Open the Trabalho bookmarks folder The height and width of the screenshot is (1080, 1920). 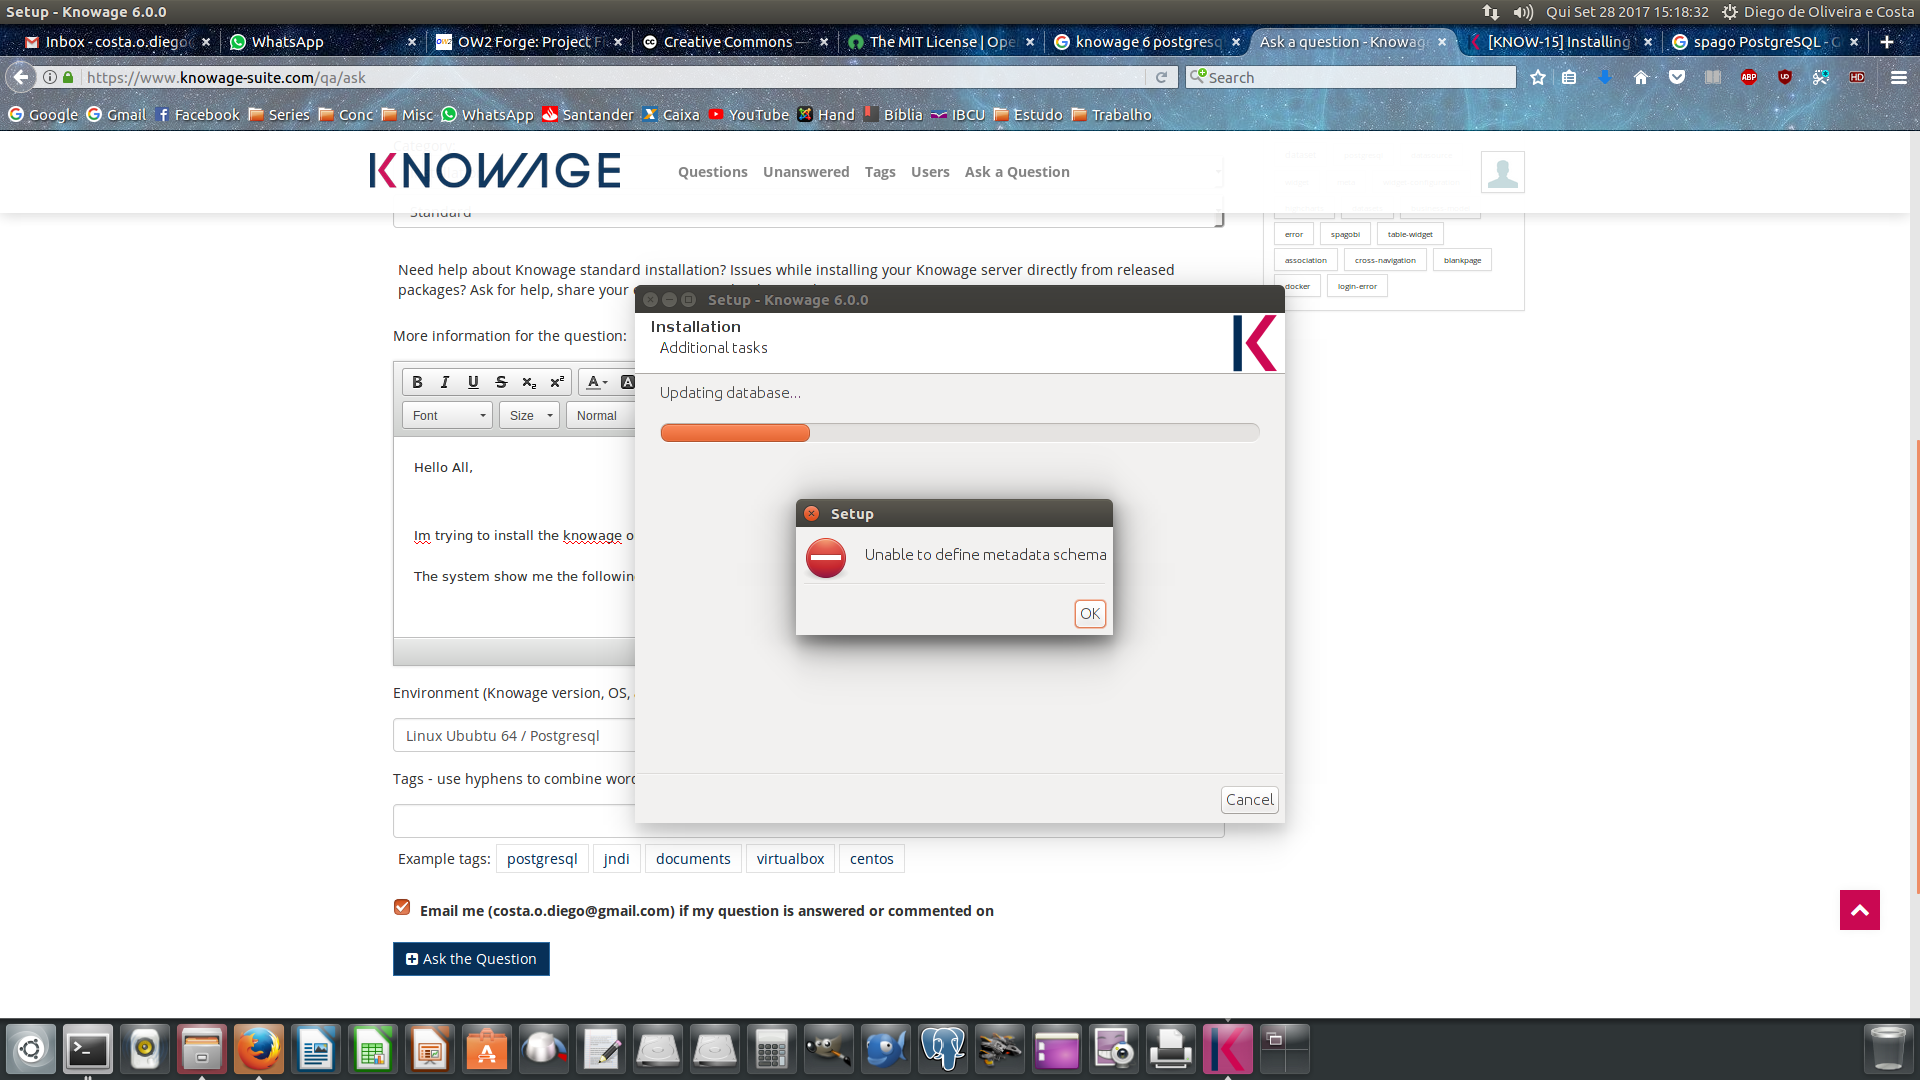[1112, 115]
